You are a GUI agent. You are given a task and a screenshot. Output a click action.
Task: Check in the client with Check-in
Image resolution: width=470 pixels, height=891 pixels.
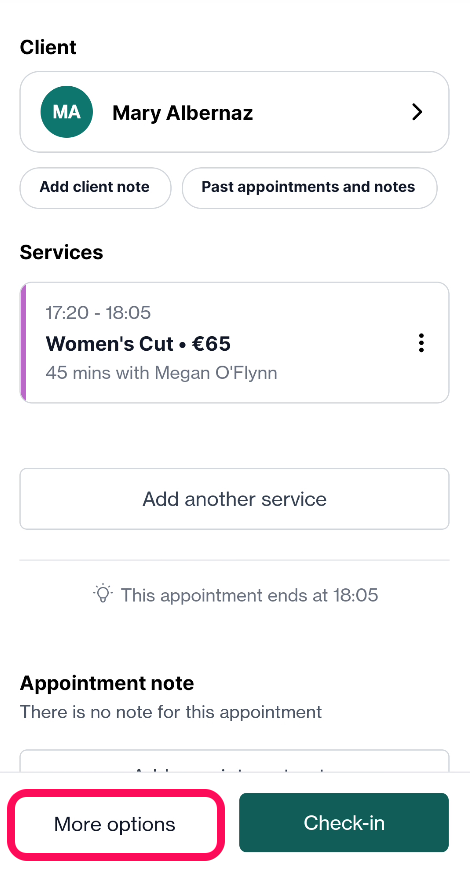coord(344,823)
